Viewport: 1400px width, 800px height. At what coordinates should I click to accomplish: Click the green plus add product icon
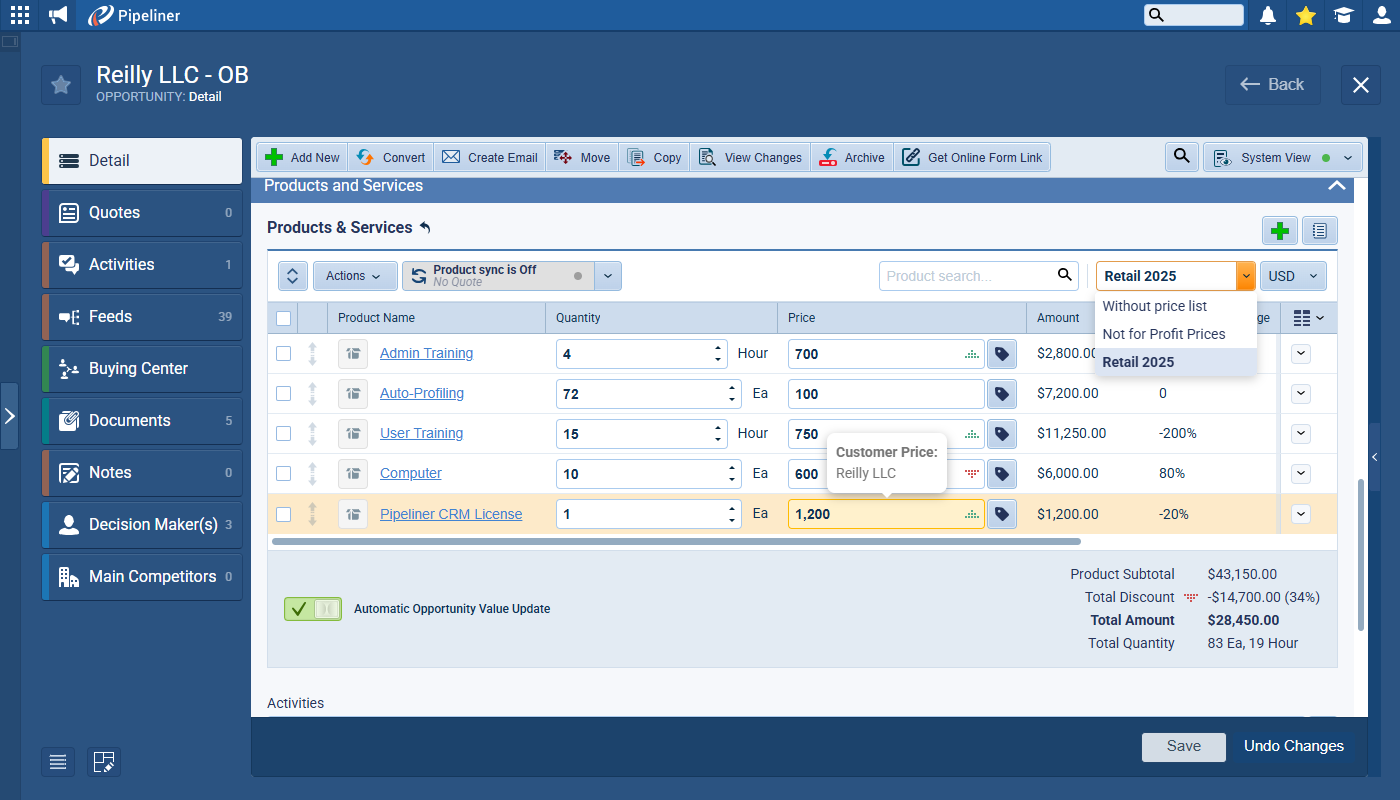[1279, 231]
